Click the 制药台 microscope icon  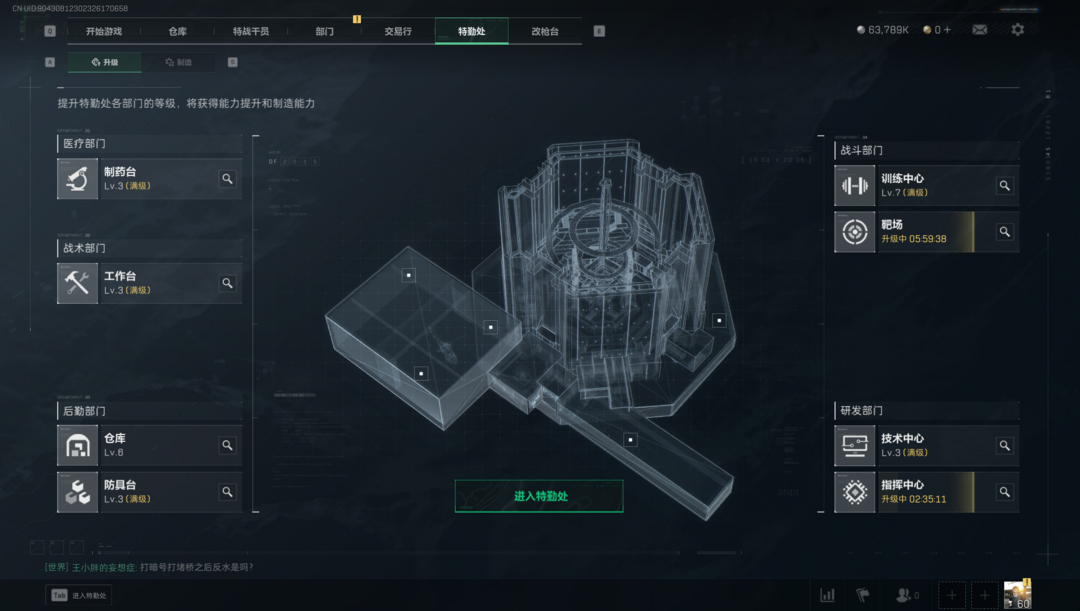pos(77,179)
